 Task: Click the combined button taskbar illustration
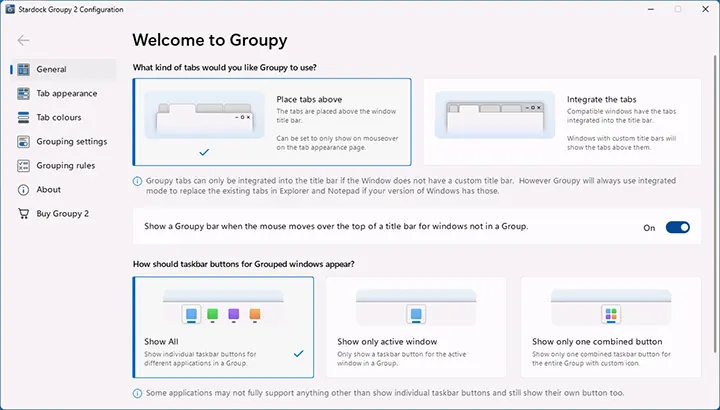click(611, 308)
